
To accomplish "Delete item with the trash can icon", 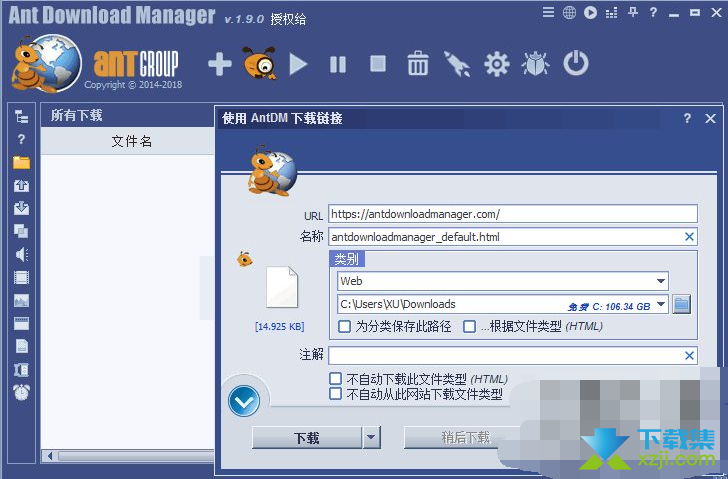I will pyautogui.click(x=417, y=63).
